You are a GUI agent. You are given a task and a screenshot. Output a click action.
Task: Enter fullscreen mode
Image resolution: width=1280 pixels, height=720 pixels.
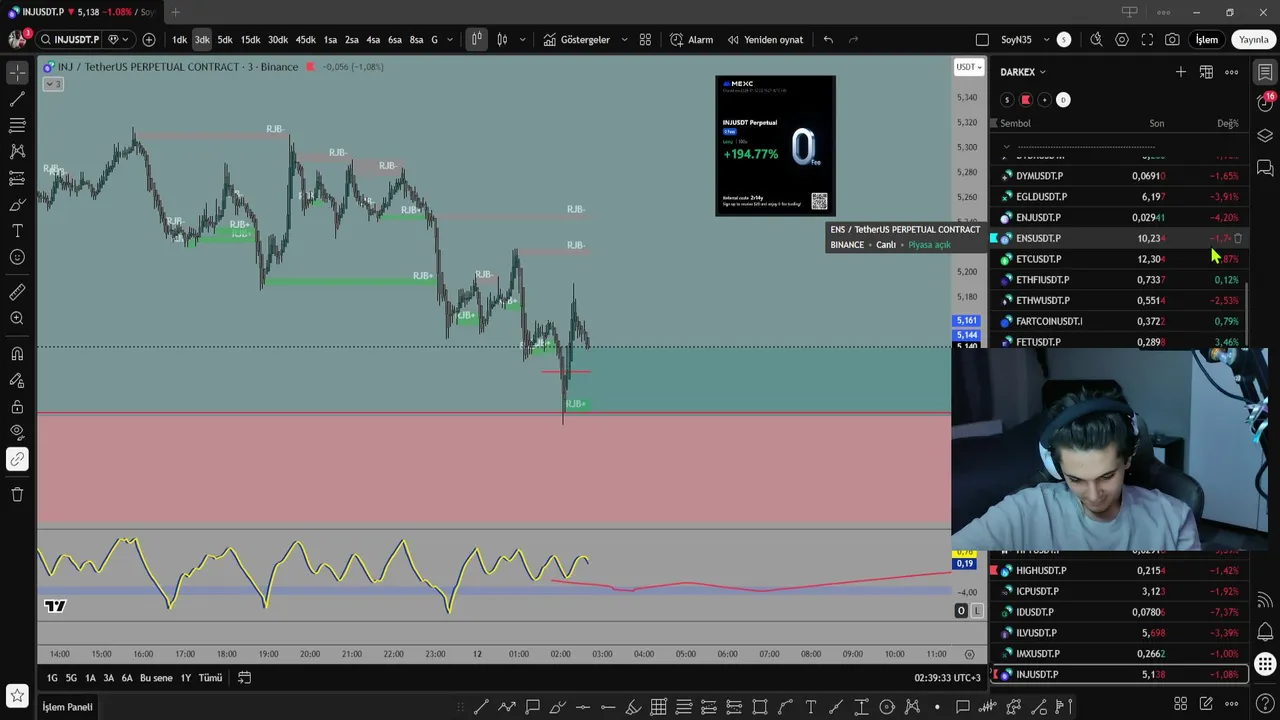[x=1147, y=40]
